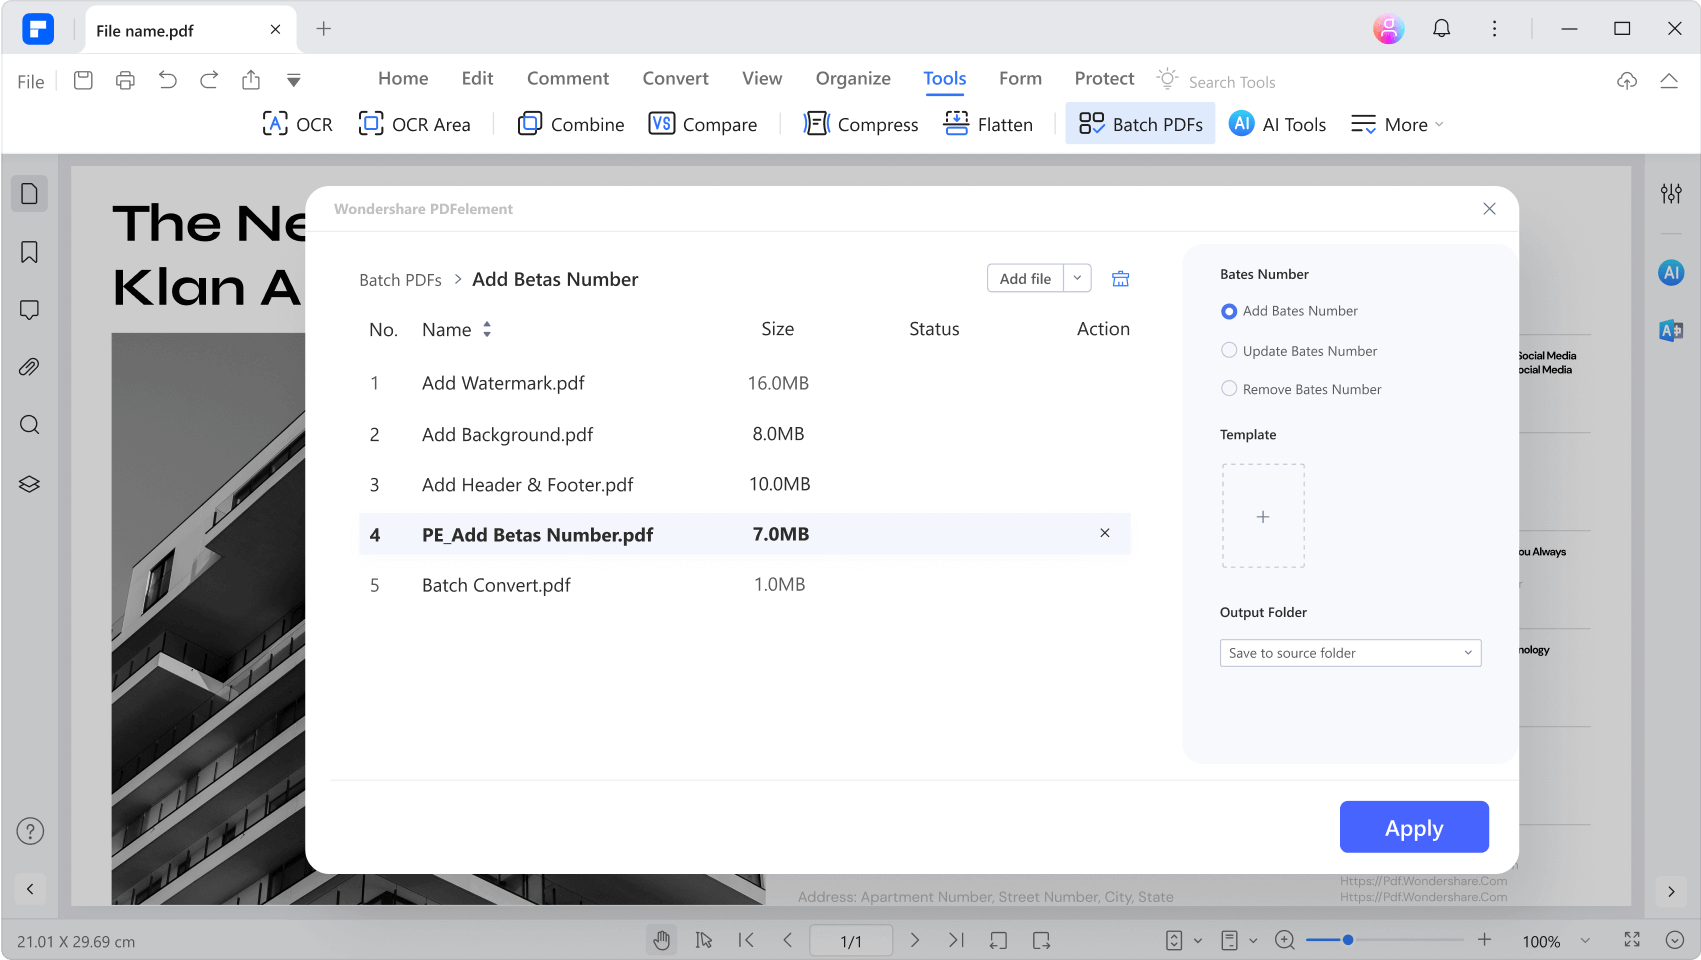1701x960 pixels.
Task: Click the help question mark icon
Action: coord(30,831)
